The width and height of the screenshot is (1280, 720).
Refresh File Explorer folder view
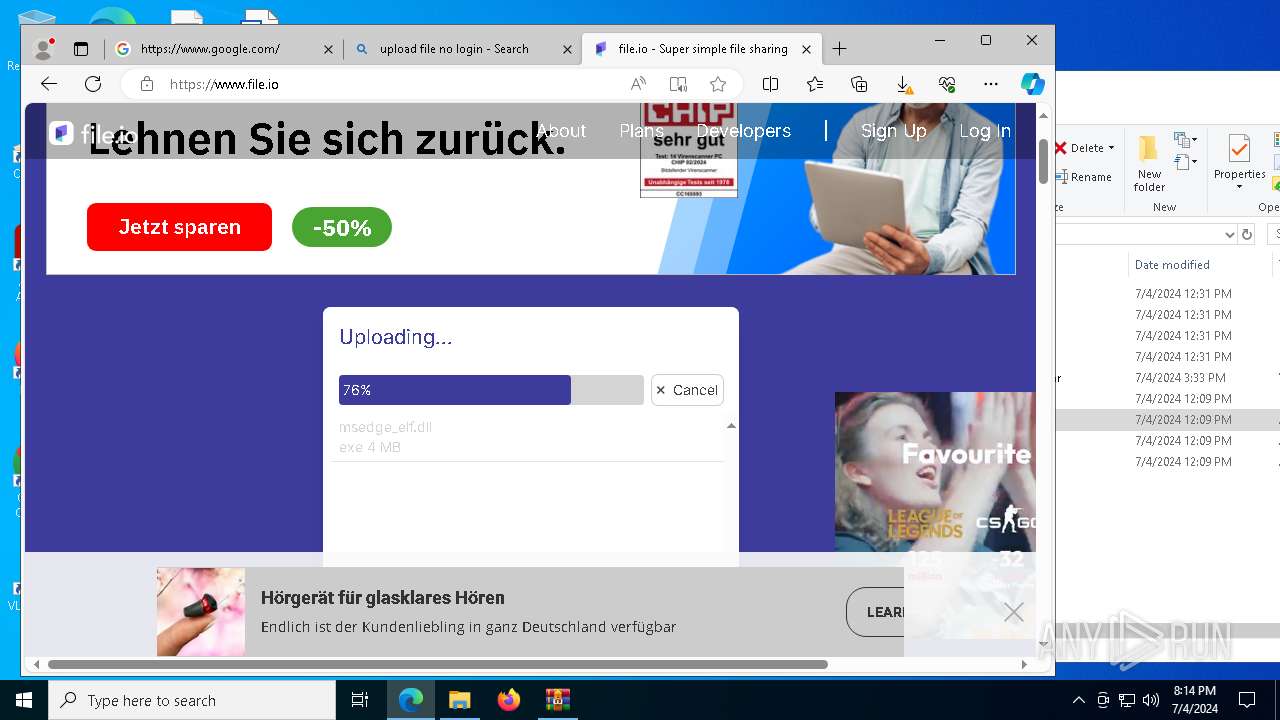(x=1247, y=234)
